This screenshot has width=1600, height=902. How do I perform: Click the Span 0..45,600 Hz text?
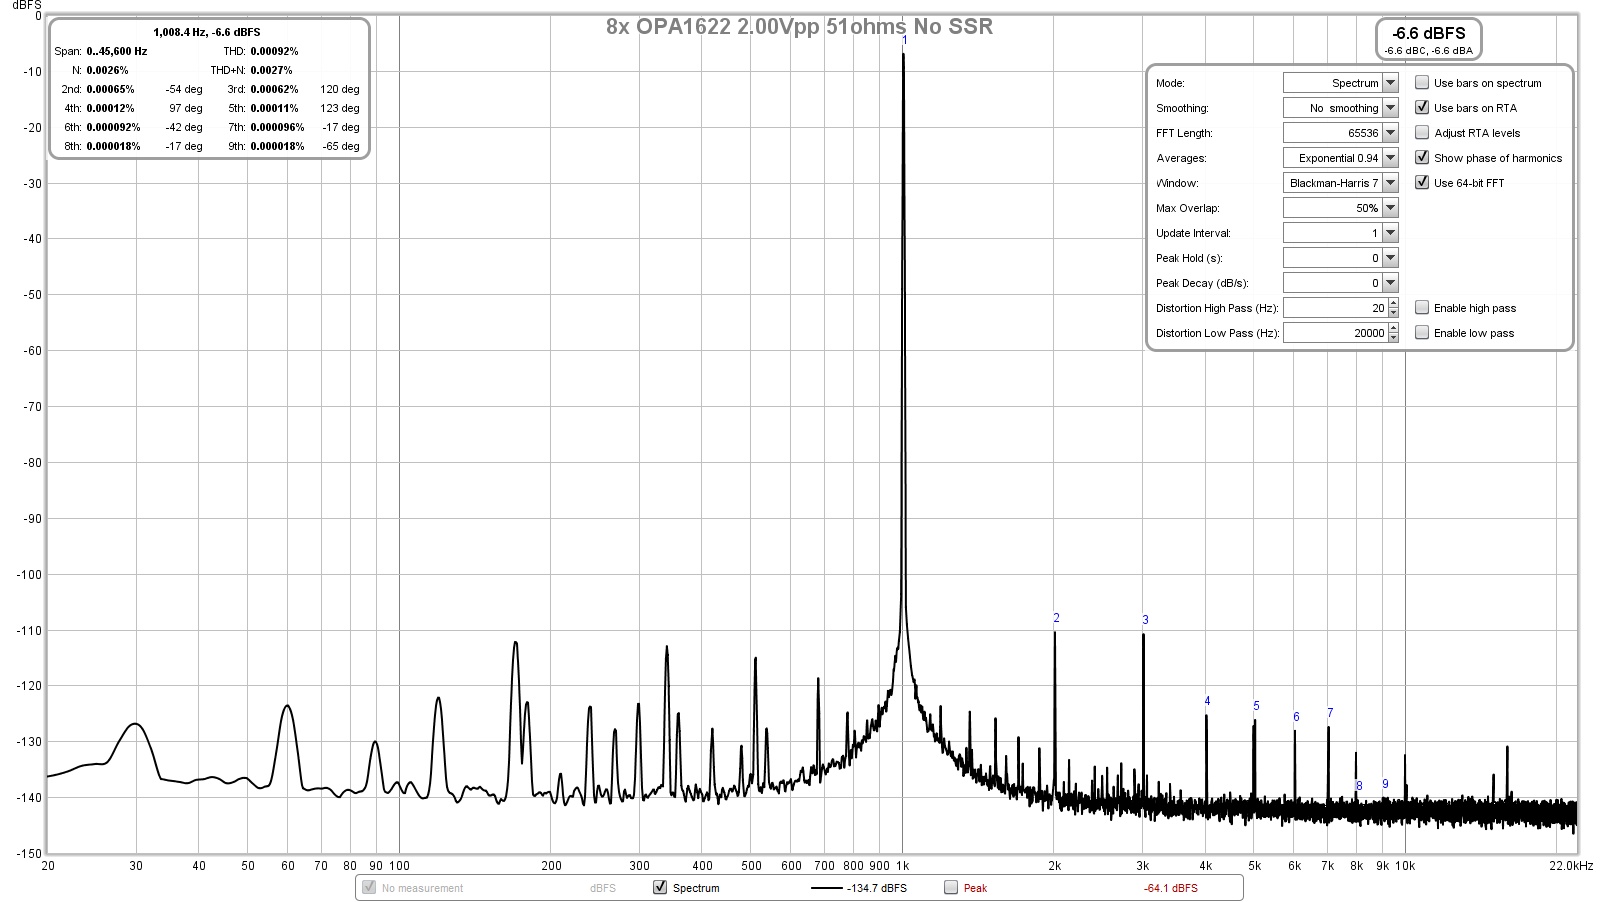101,51
